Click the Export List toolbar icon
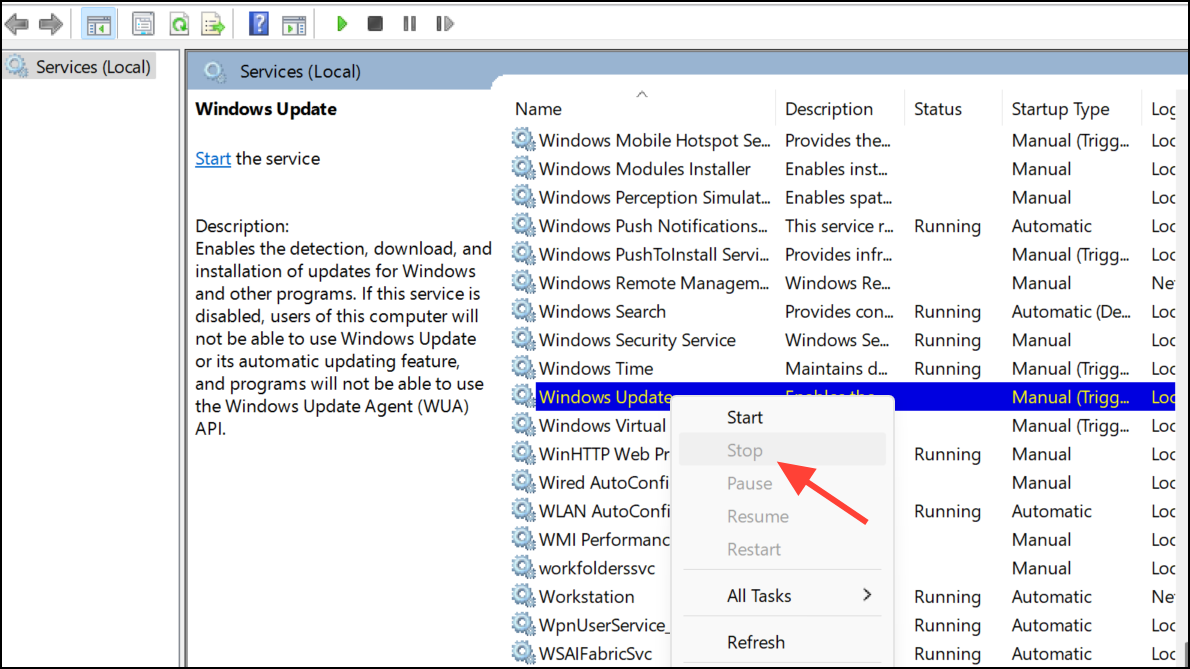Image resolution: width=1190 pixels, height=669 pixels. click(213, 24)
